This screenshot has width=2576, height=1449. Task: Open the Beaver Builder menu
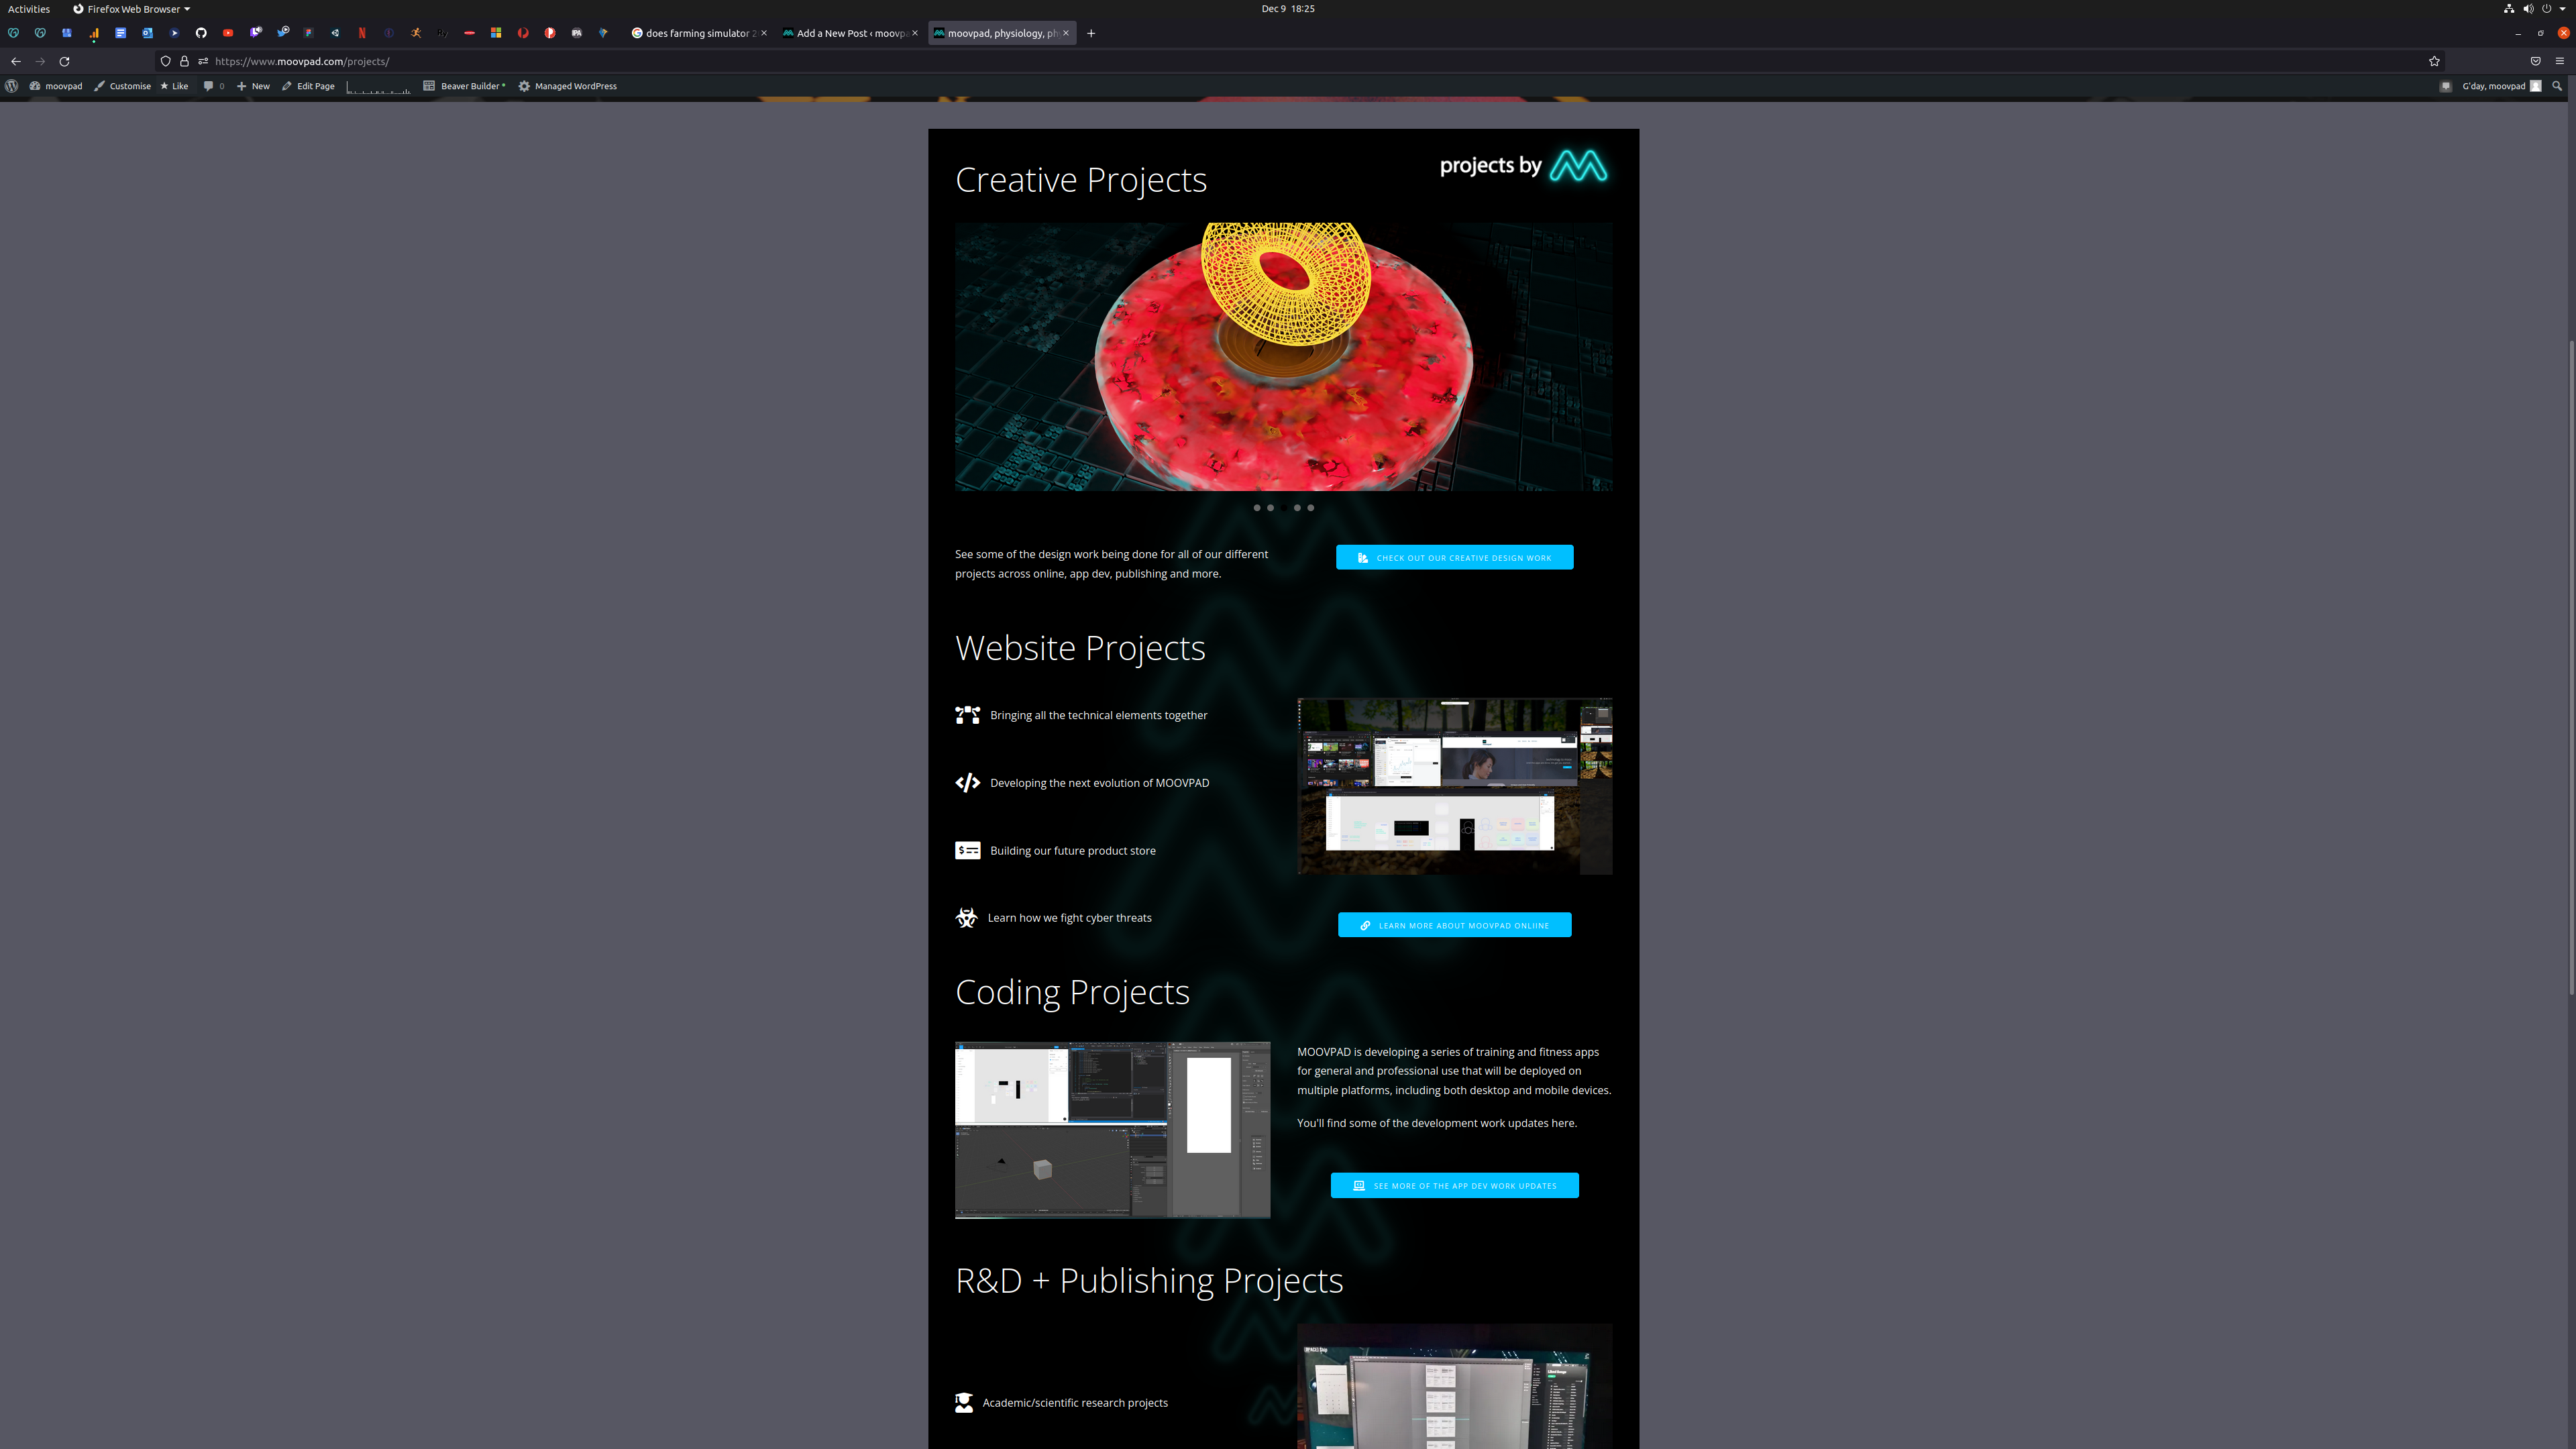click(464, 86)
